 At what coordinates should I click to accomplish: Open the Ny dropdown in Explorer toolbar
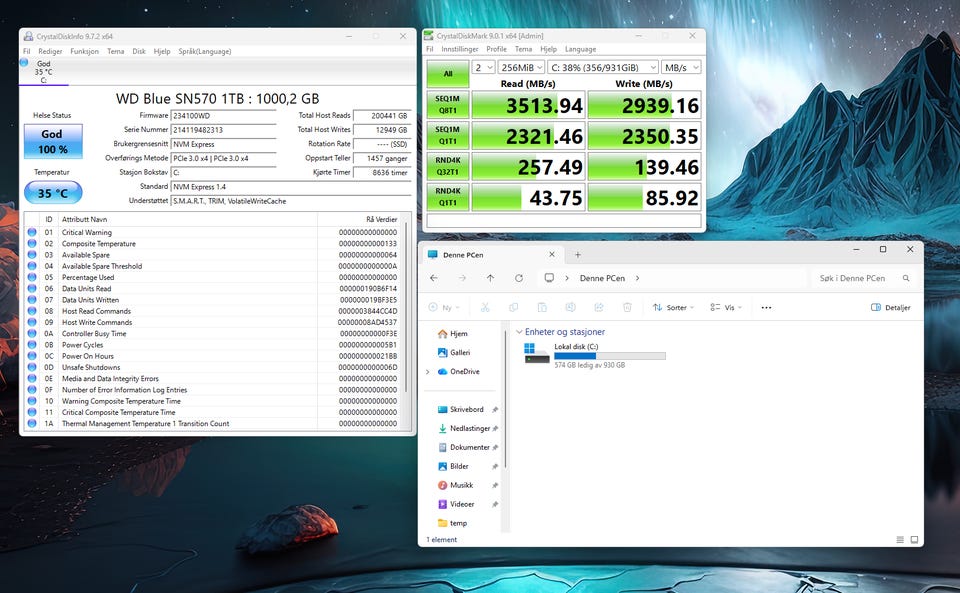coord(444,307)
